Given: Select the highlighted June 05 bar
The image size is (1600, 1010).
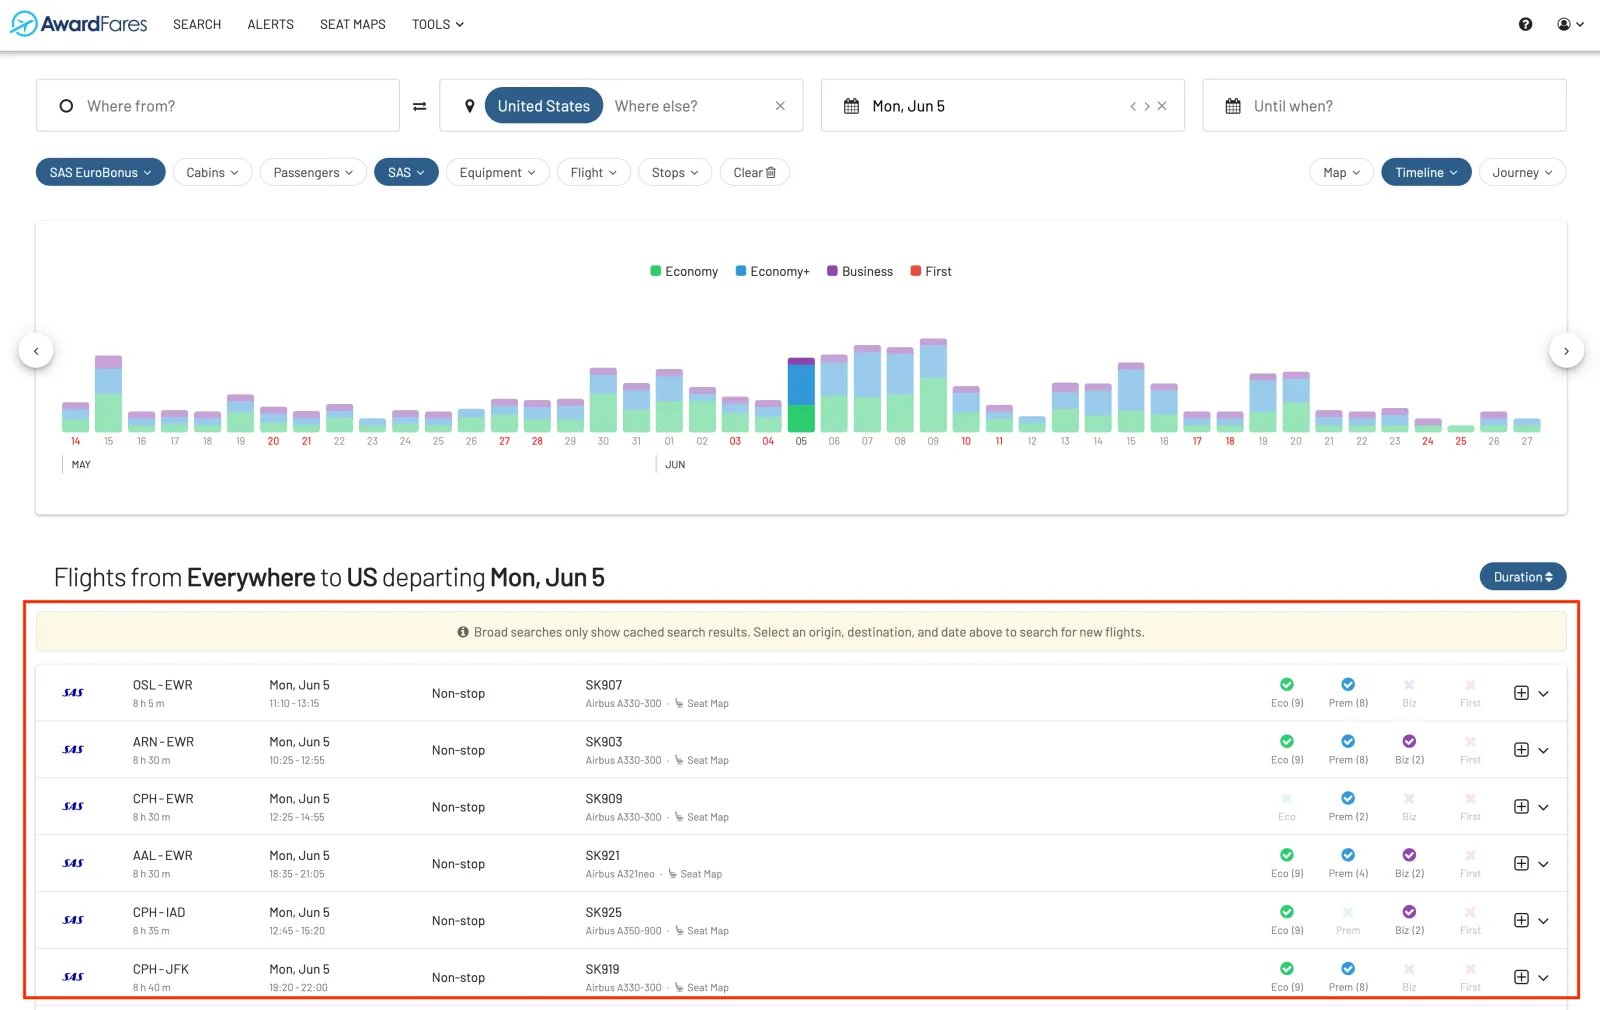Looking at the screenshot, I should click(801, 395).
